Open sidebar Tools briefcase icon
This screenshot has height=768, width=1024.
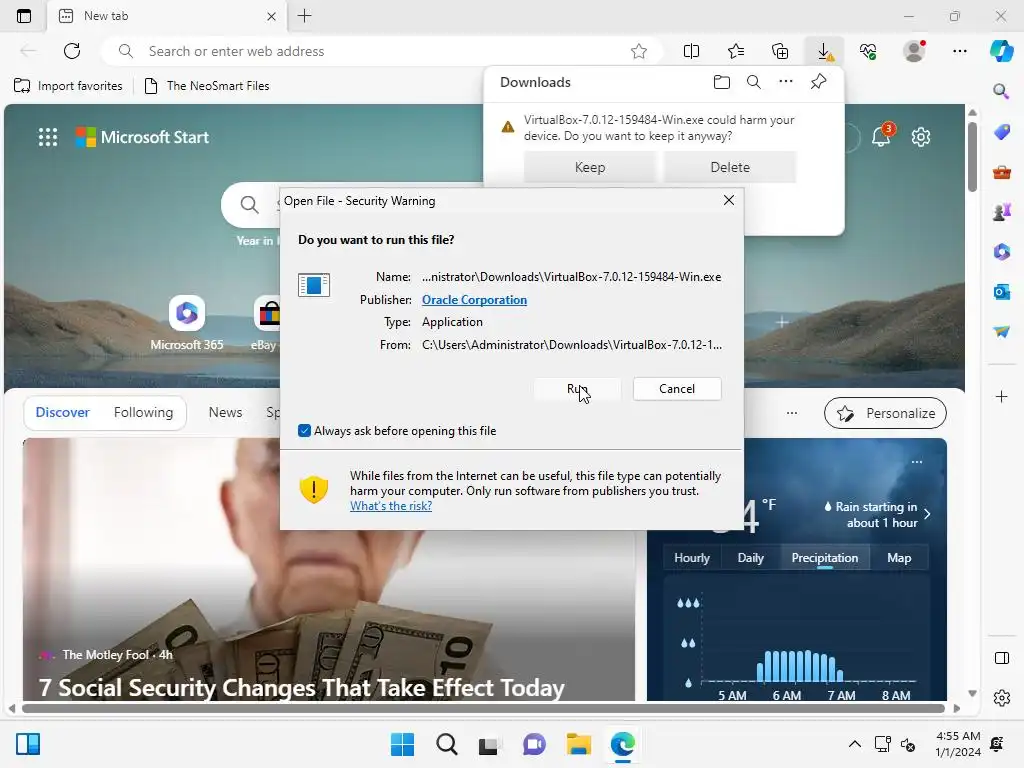(1001, 172)
